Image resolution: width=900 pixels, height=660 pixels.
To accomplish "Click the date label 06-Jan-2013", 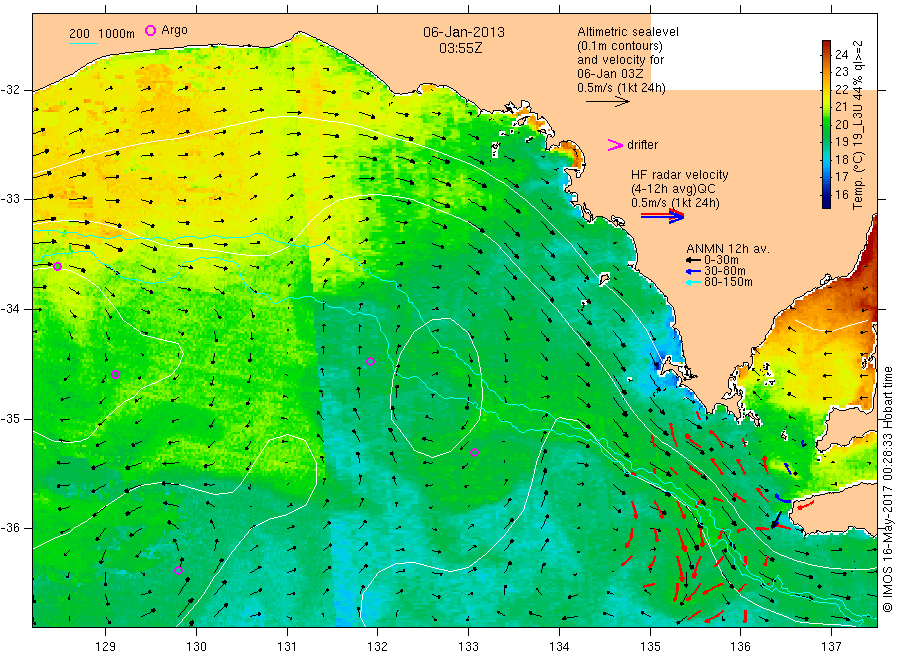I will pos(464,32).
